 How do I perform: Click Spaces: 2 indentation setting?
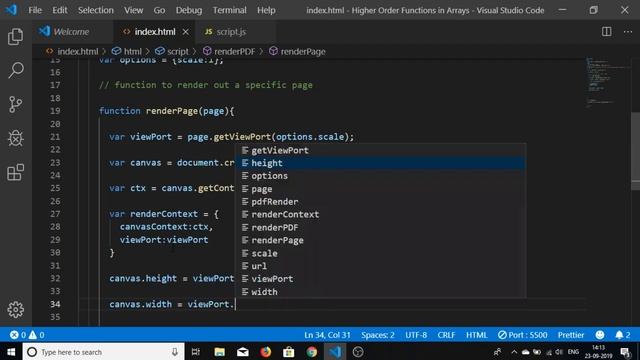click(x=378, y=335)
